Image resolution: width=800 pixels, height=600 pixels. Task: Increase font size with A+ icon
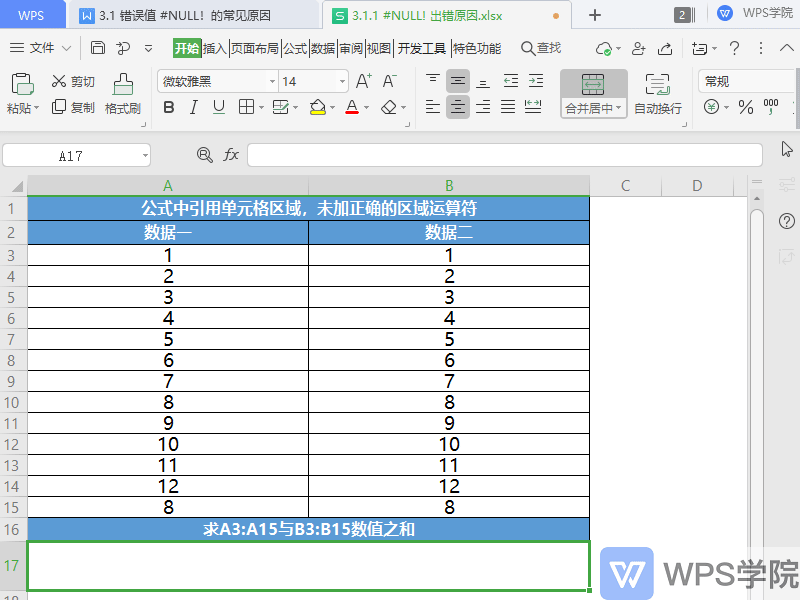(364, 81)
